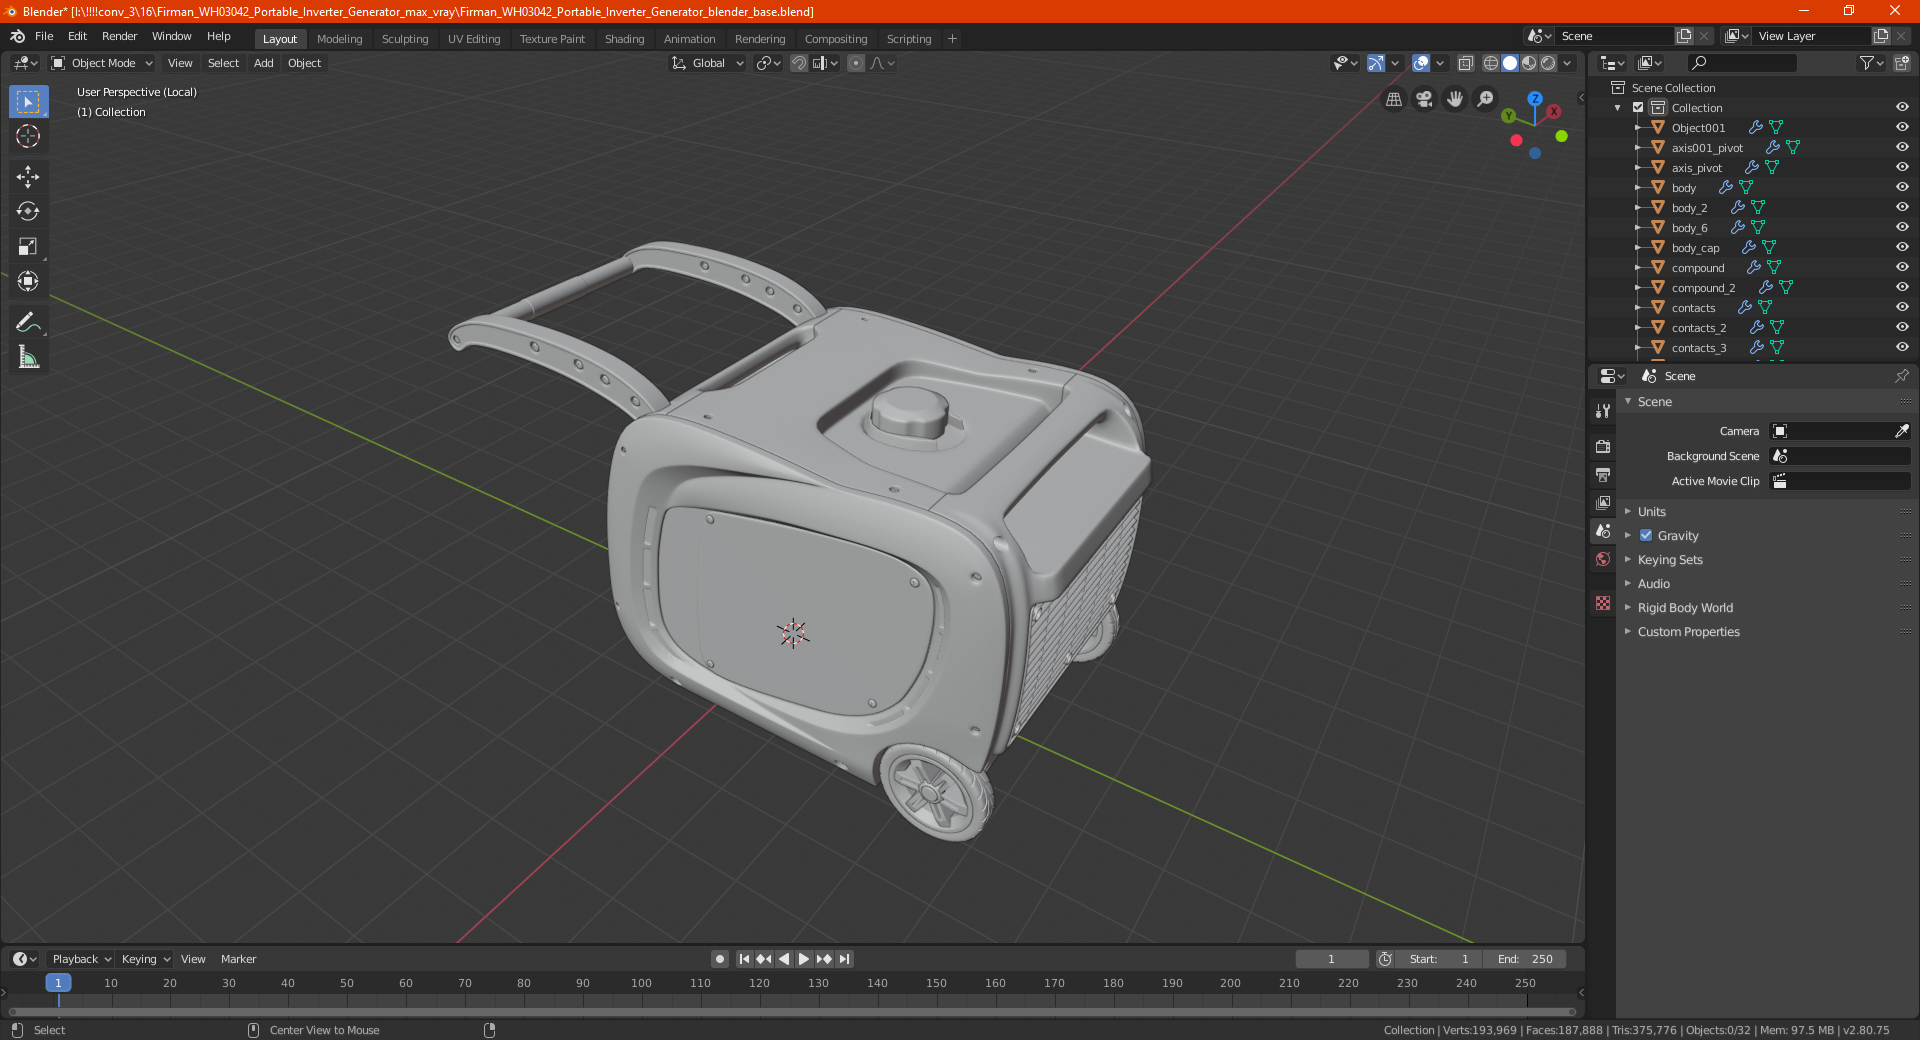Open the pivot point dropdown

click(x=768, y=63)
